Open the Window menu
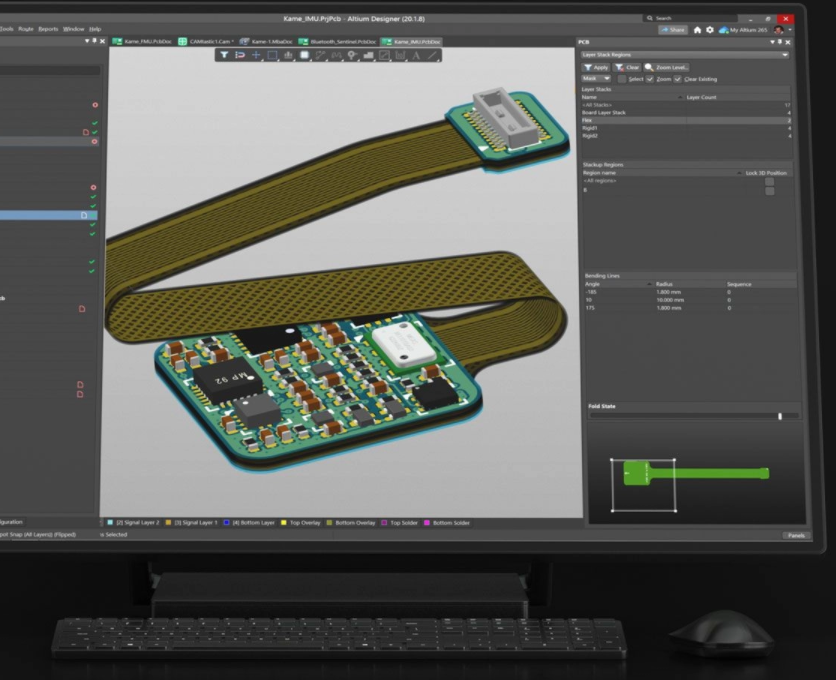The image size is (836, 680). click(74, 29)
